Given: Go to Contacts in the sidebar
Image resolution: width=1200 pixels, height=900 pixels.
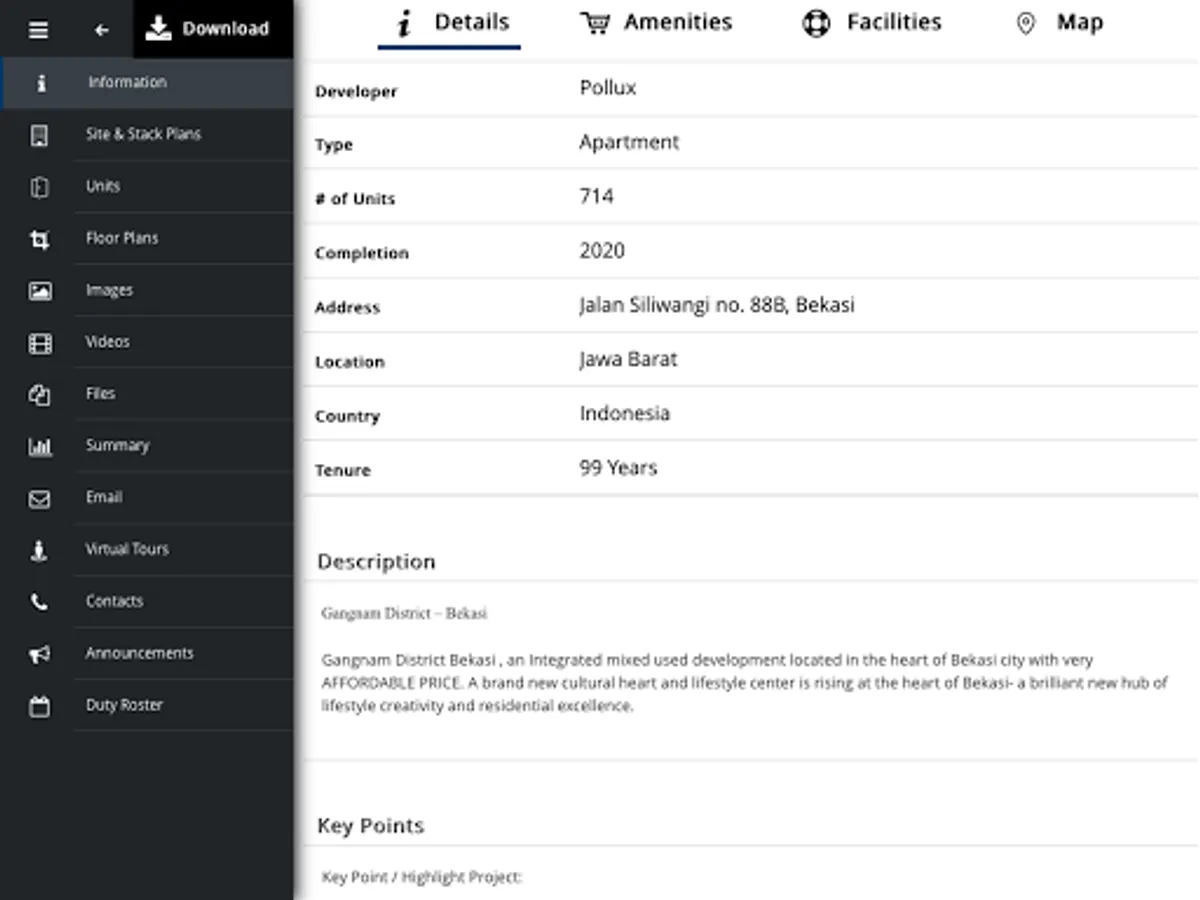Looking at the screenshot, I should (x=114, y=601).
